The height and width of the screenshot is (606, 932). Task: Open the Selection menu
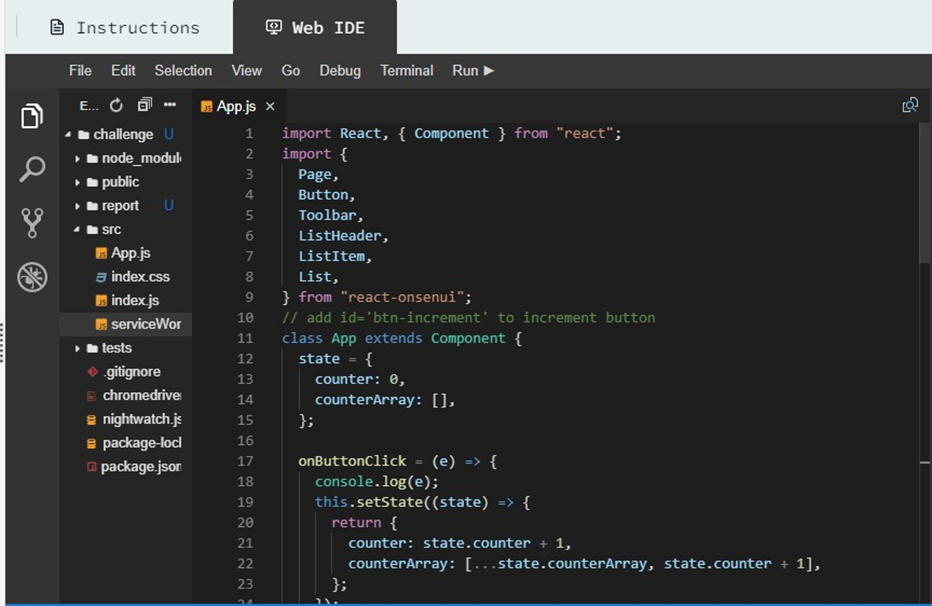tap(183, 71)
